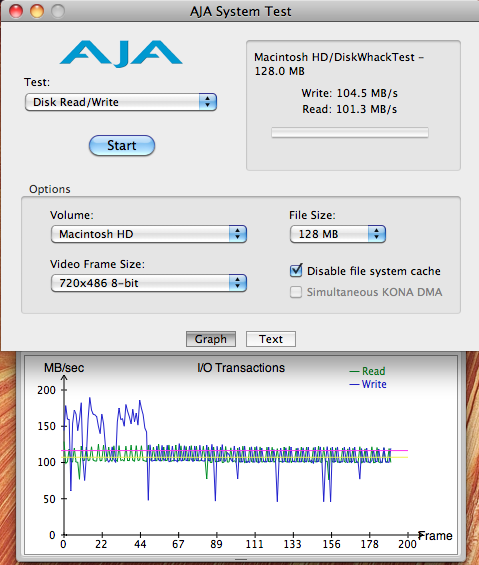Close the AJA System Test window
Viewport: 479px width, 565px height.
16,11
